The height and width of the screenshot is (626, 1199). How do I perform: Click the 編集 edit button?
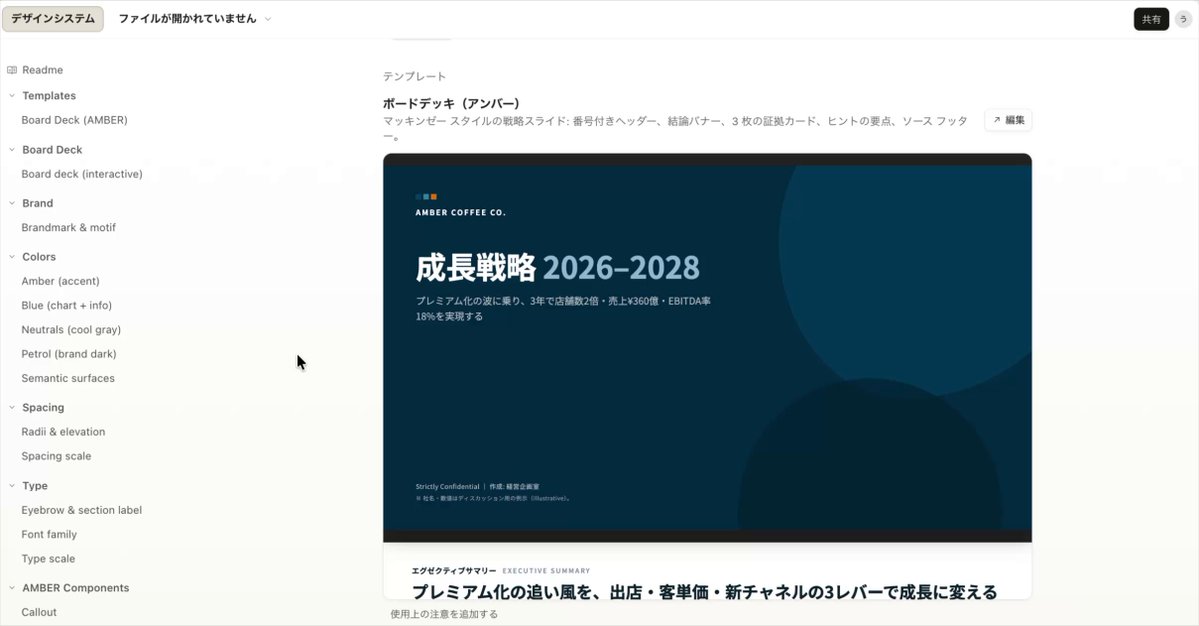(1008, 120)
